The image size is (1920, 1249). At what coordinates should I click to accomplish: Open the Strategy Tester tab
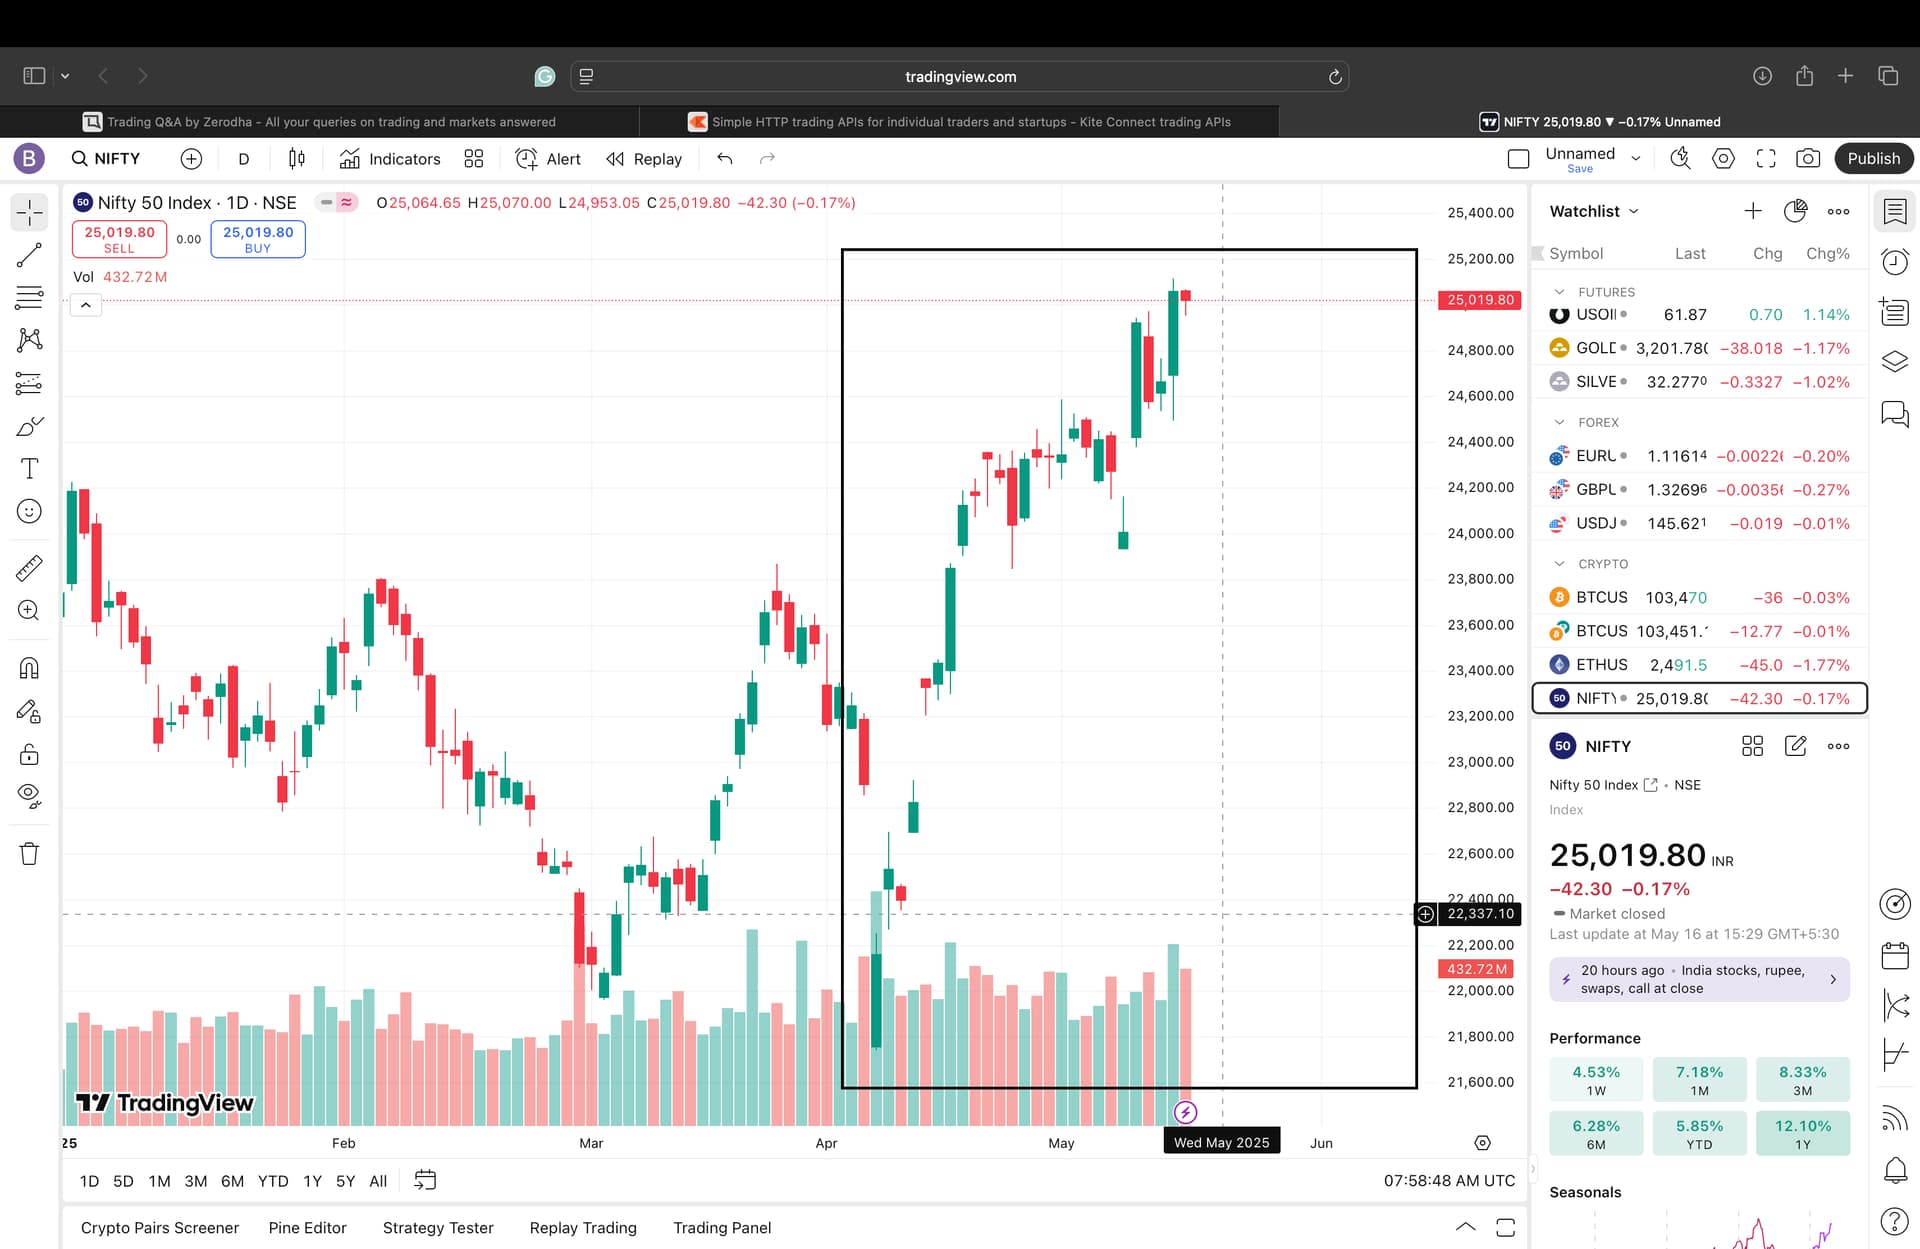438,1228
